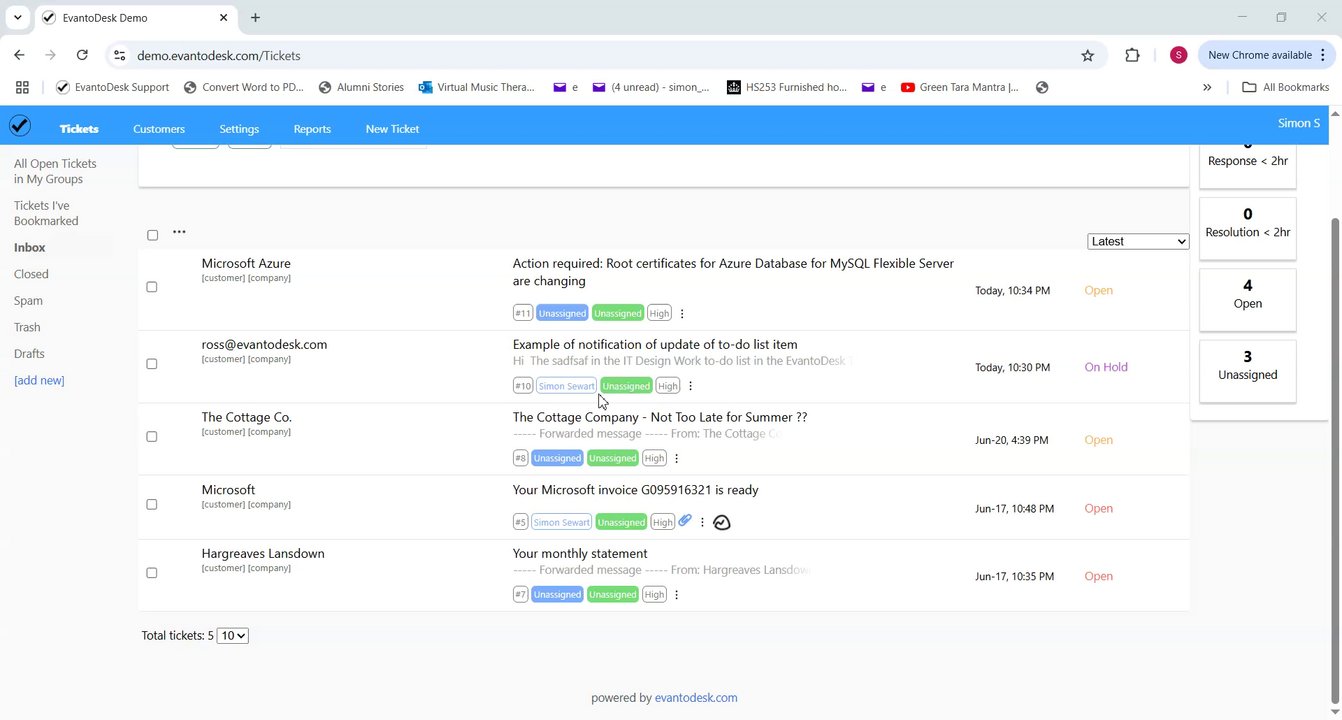Tick the Hargreaves Lansdown ticket checkbox
Viewport: 1342px width, 720px height.
pyautogui.click(x=152, y=573)
